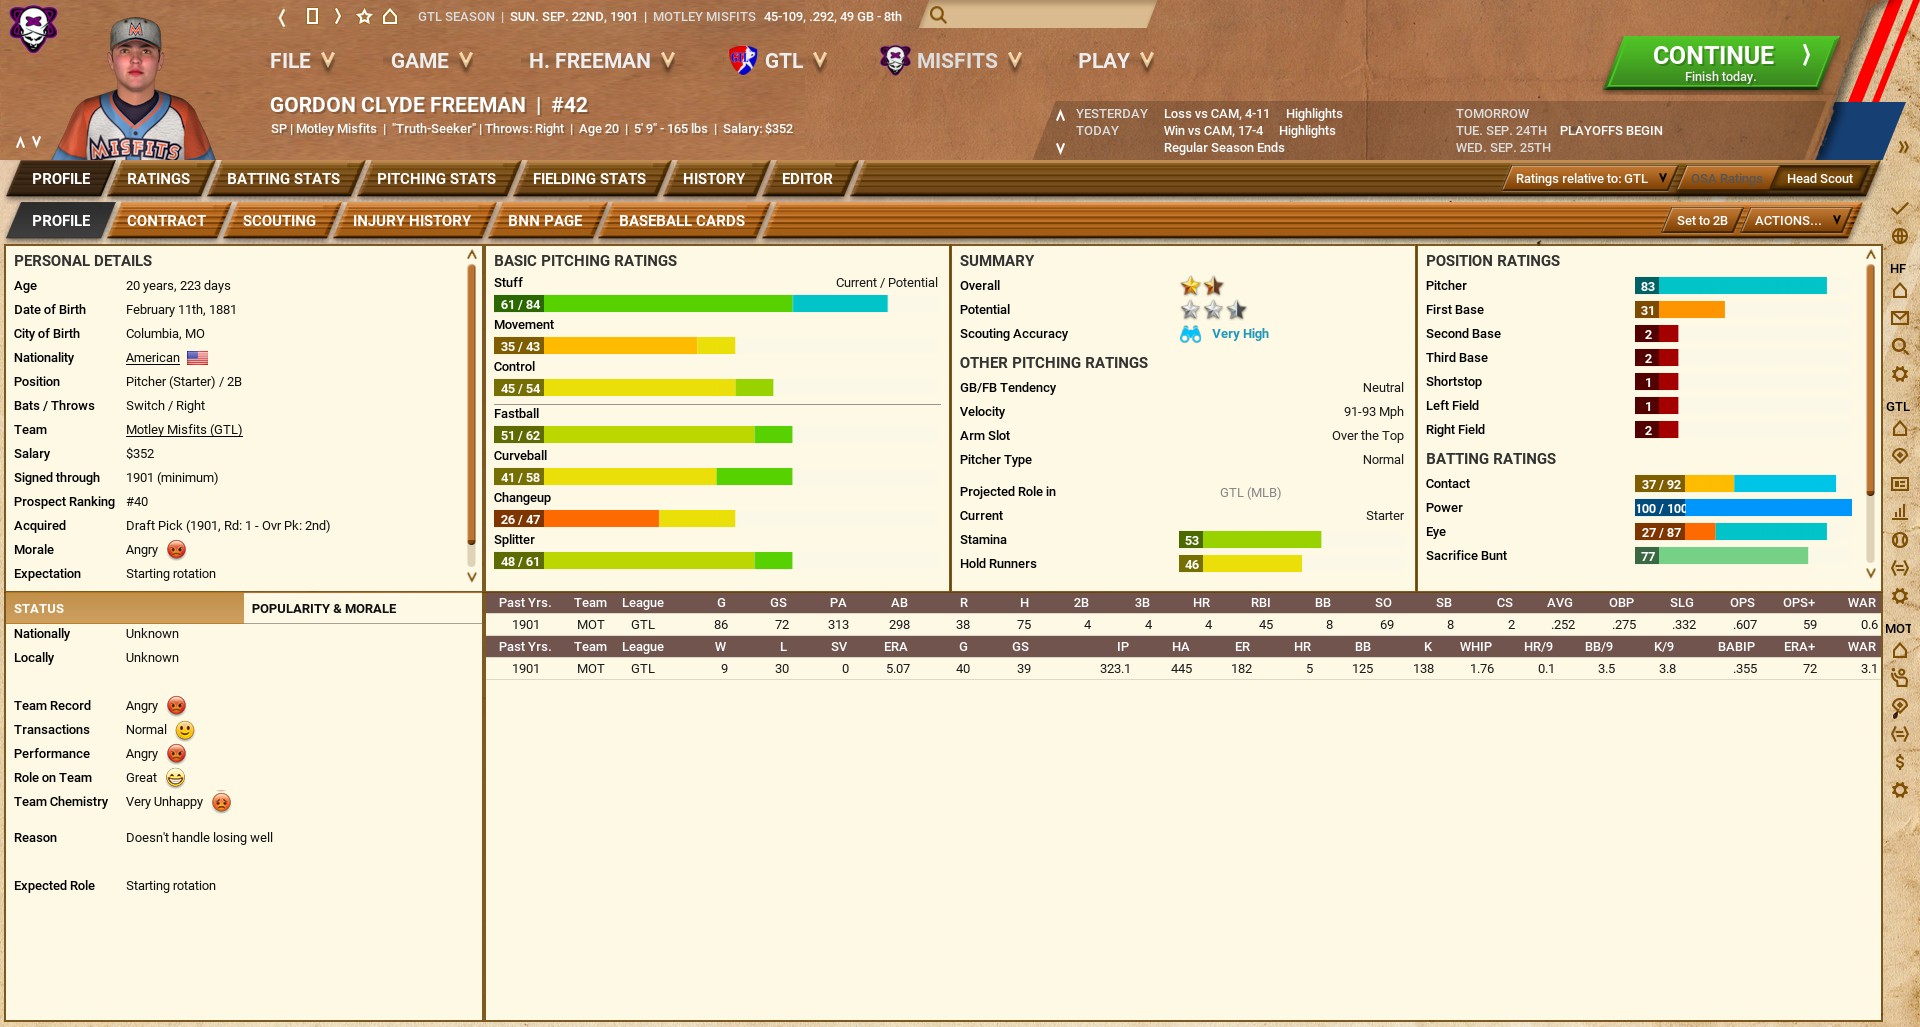This screenshot has width=1920, height=1027.
Task: Open the American nationality link
Action: click(x=153, y=358)
